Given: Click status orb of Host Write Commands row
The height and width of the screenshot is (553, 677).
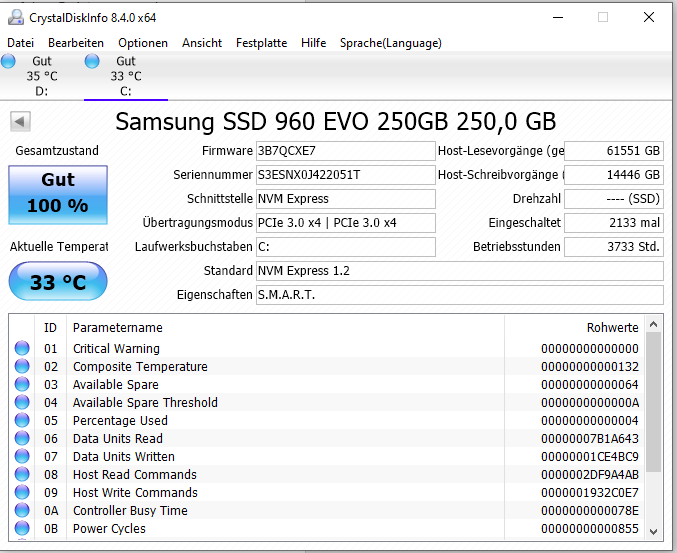Looking at the screenshot, I should pyautogui.click(x=22, y=492).
